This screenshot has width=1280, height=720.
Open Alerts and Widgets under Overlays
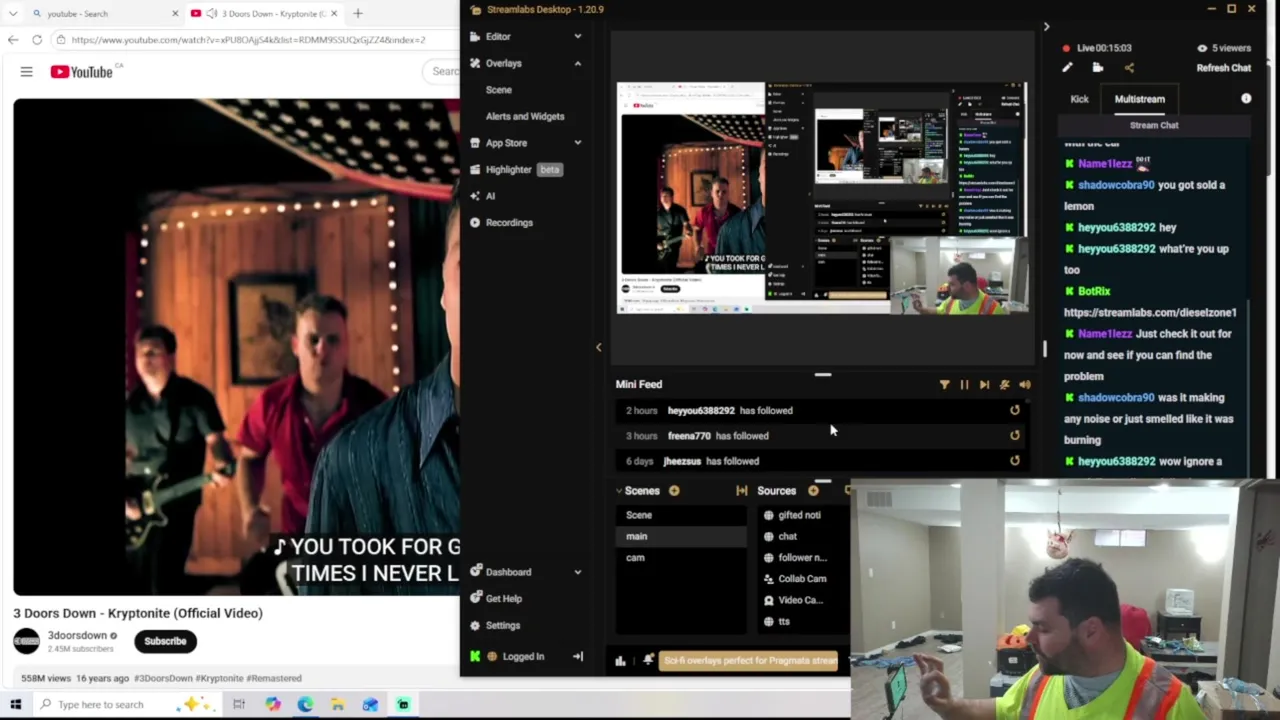pos(525,116)
